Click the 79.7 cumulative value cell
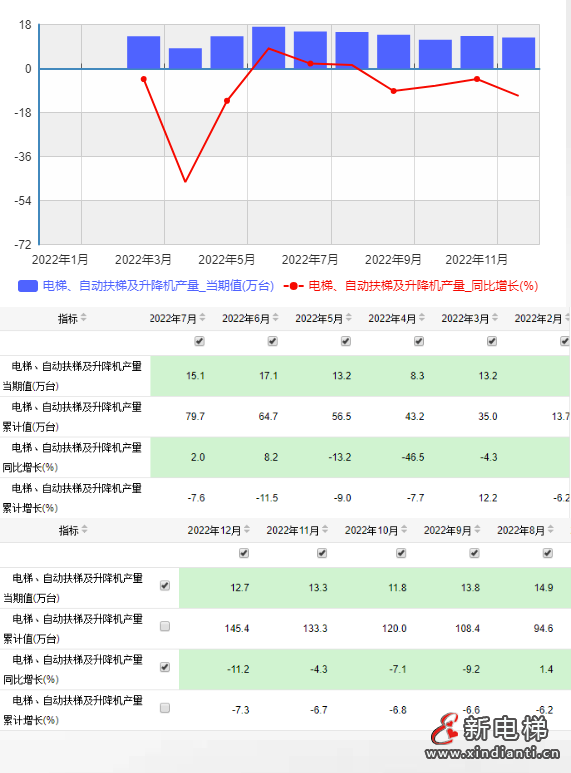Image resolution: width=571 pixels, height=773 pixels. pyautogui.click(x=195, y=417)
